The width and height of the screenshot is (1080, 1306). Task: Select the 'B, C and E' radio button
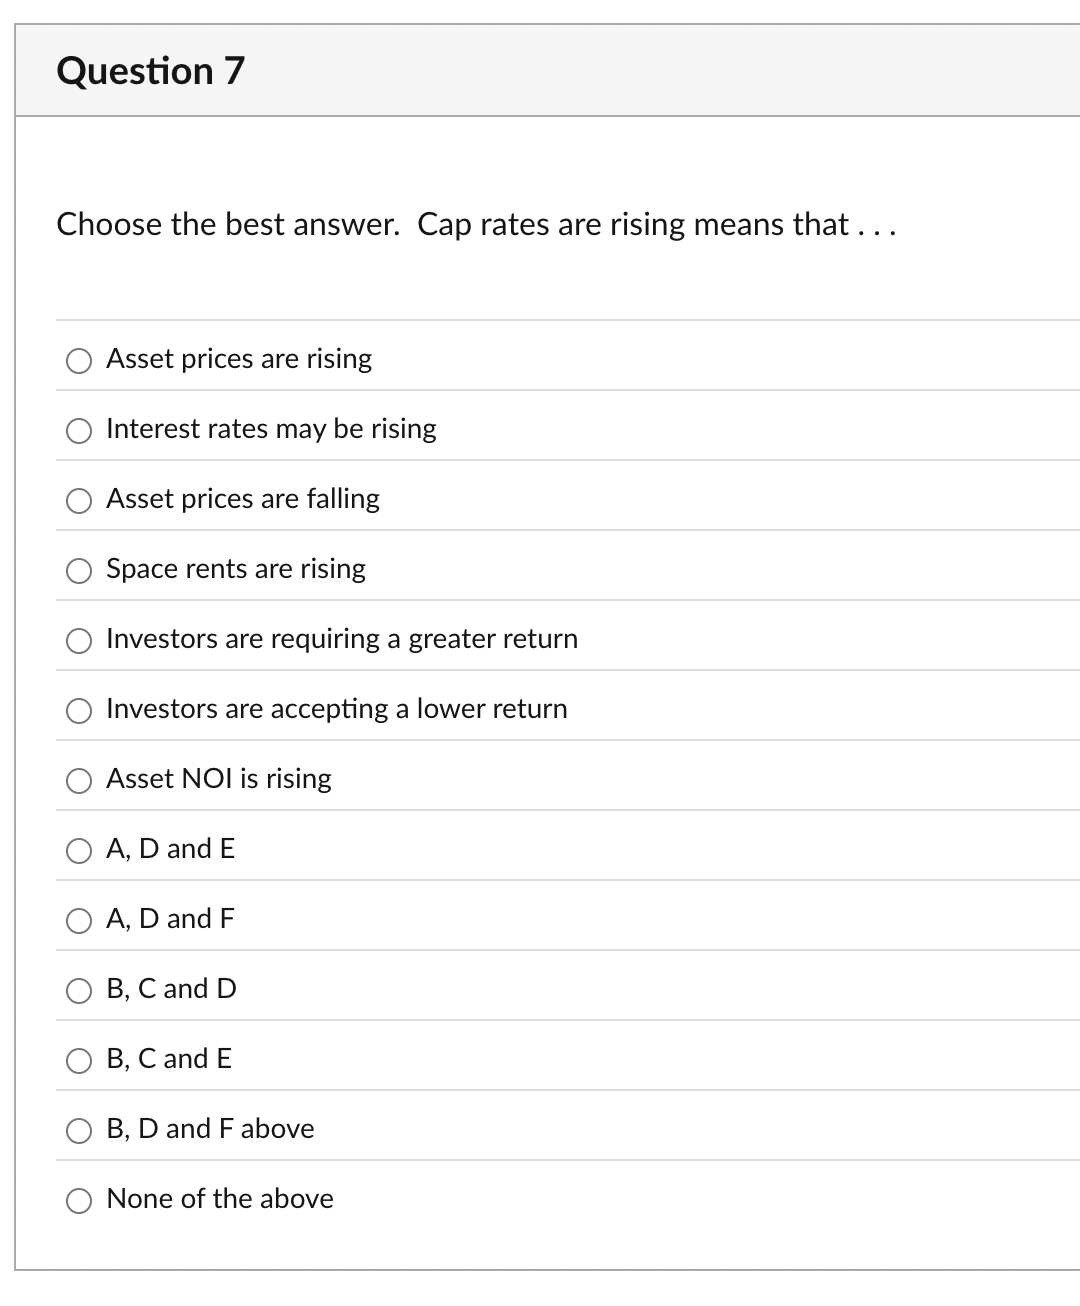click(80, 1061)
